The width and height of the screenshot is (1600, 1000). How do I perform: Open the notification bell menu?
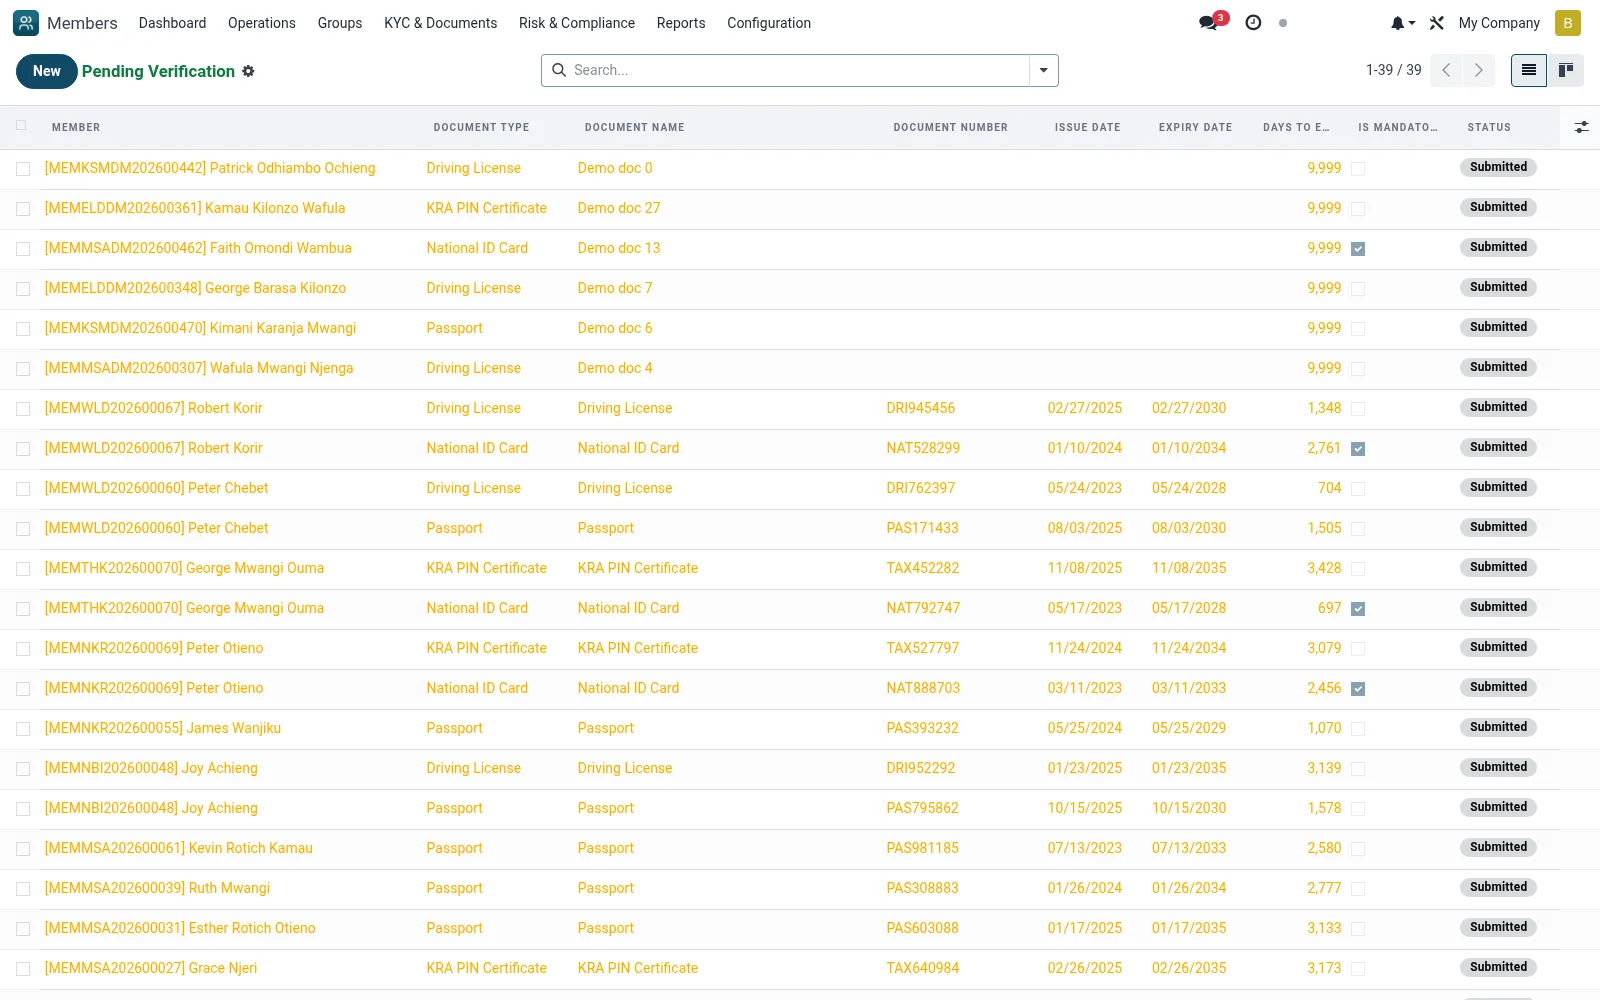coord(1402,23)
